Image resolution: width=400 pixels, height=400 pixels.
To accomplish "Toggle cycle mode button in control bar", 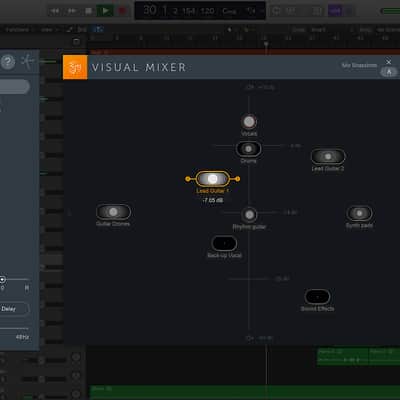I will (276, 11).
